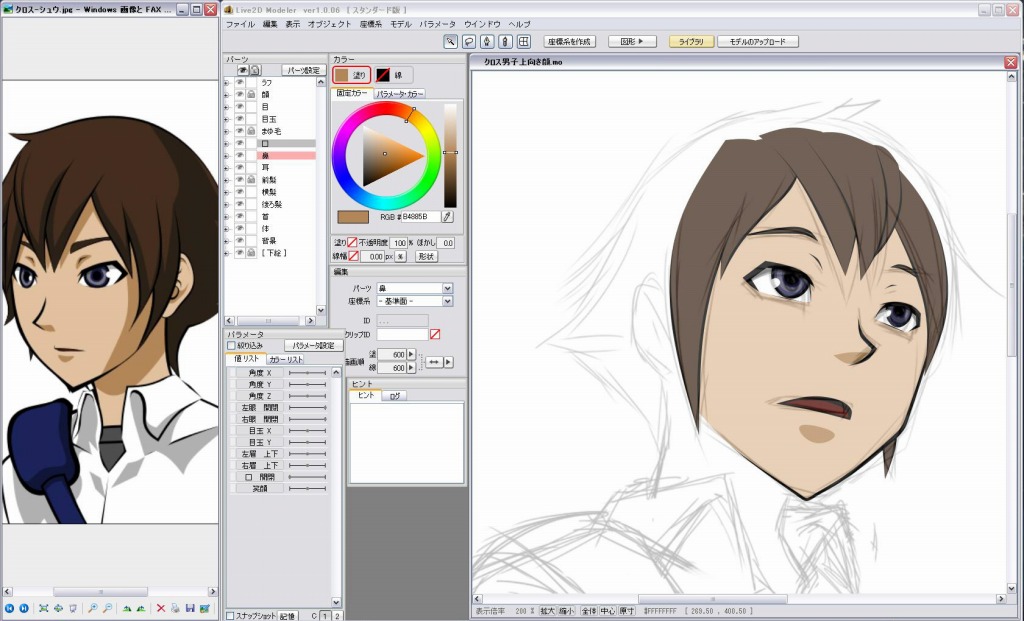1024x621 pixels.
Task: Go to previous image in image viewer
Action: pos(10,608)
